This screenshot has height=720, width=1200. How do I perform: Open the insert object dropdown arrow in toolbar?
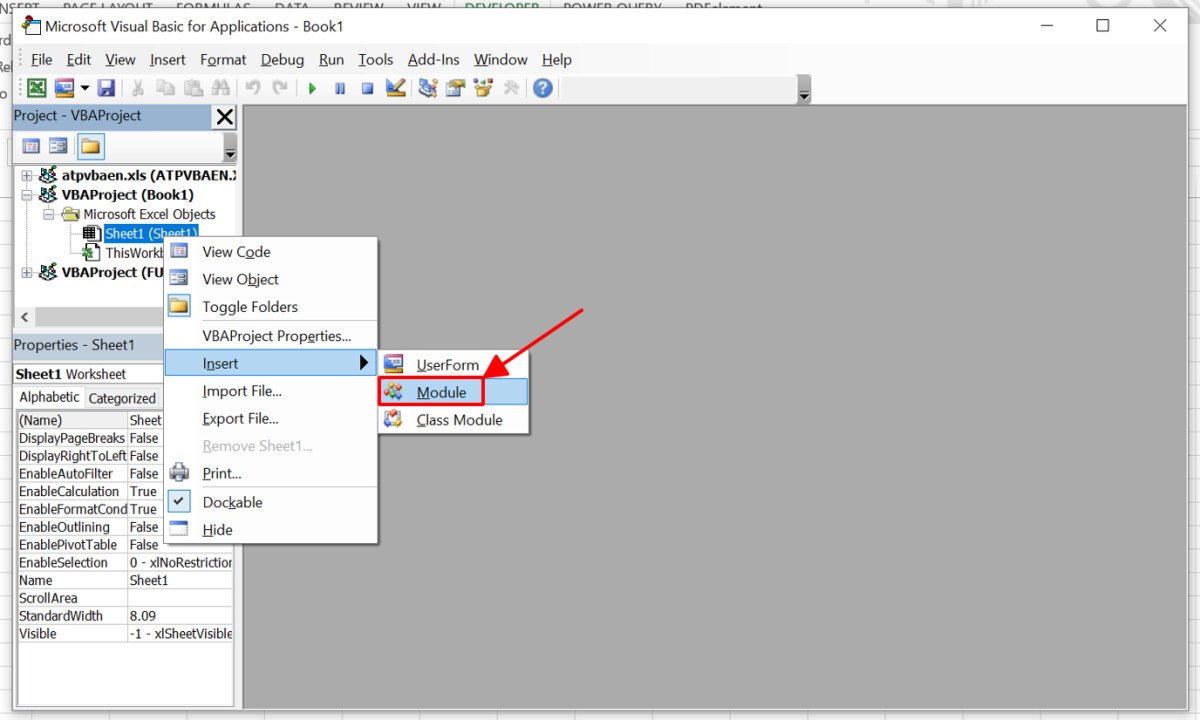click(85, 88)
